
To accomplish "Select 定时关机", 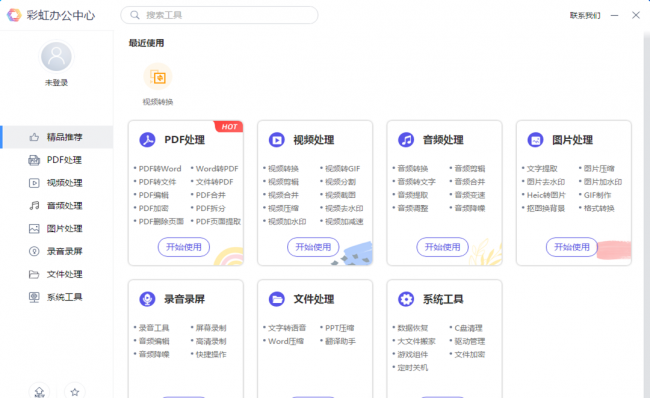I will [412, 367].
